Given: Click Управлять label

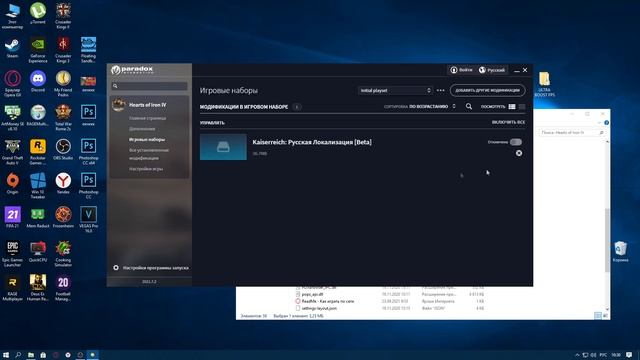Looking at the screenshot, I should click(212, 122).
